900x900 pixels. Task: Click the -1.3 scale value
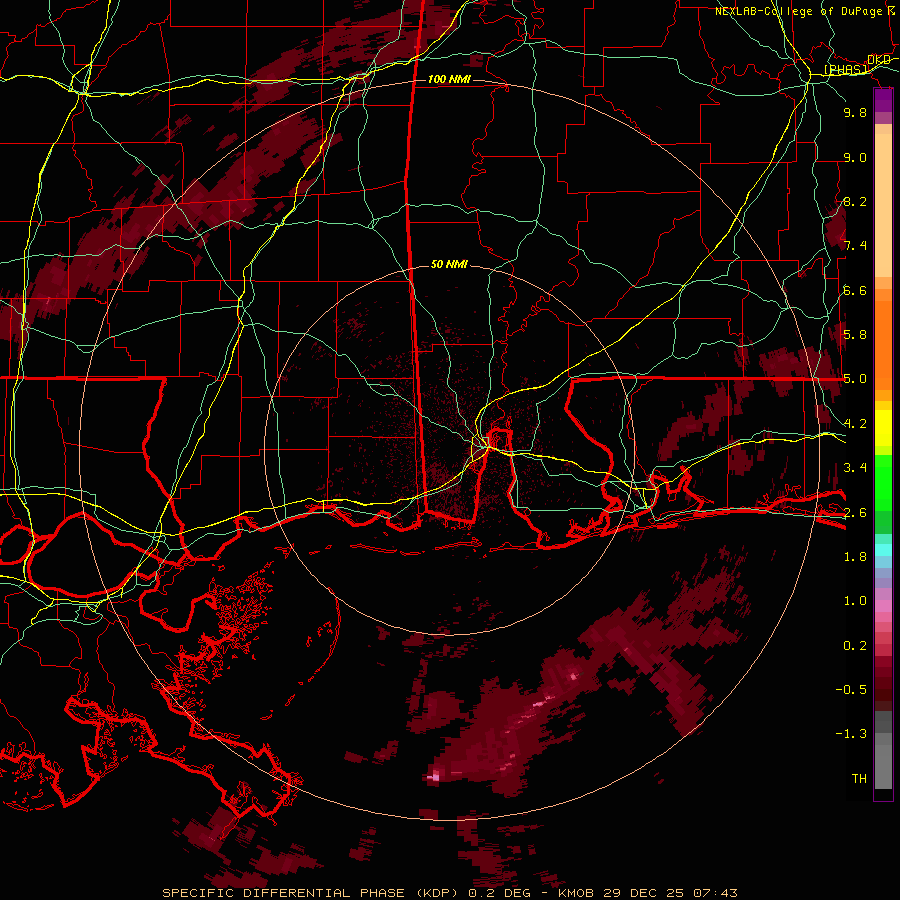[x=851, y=734]
